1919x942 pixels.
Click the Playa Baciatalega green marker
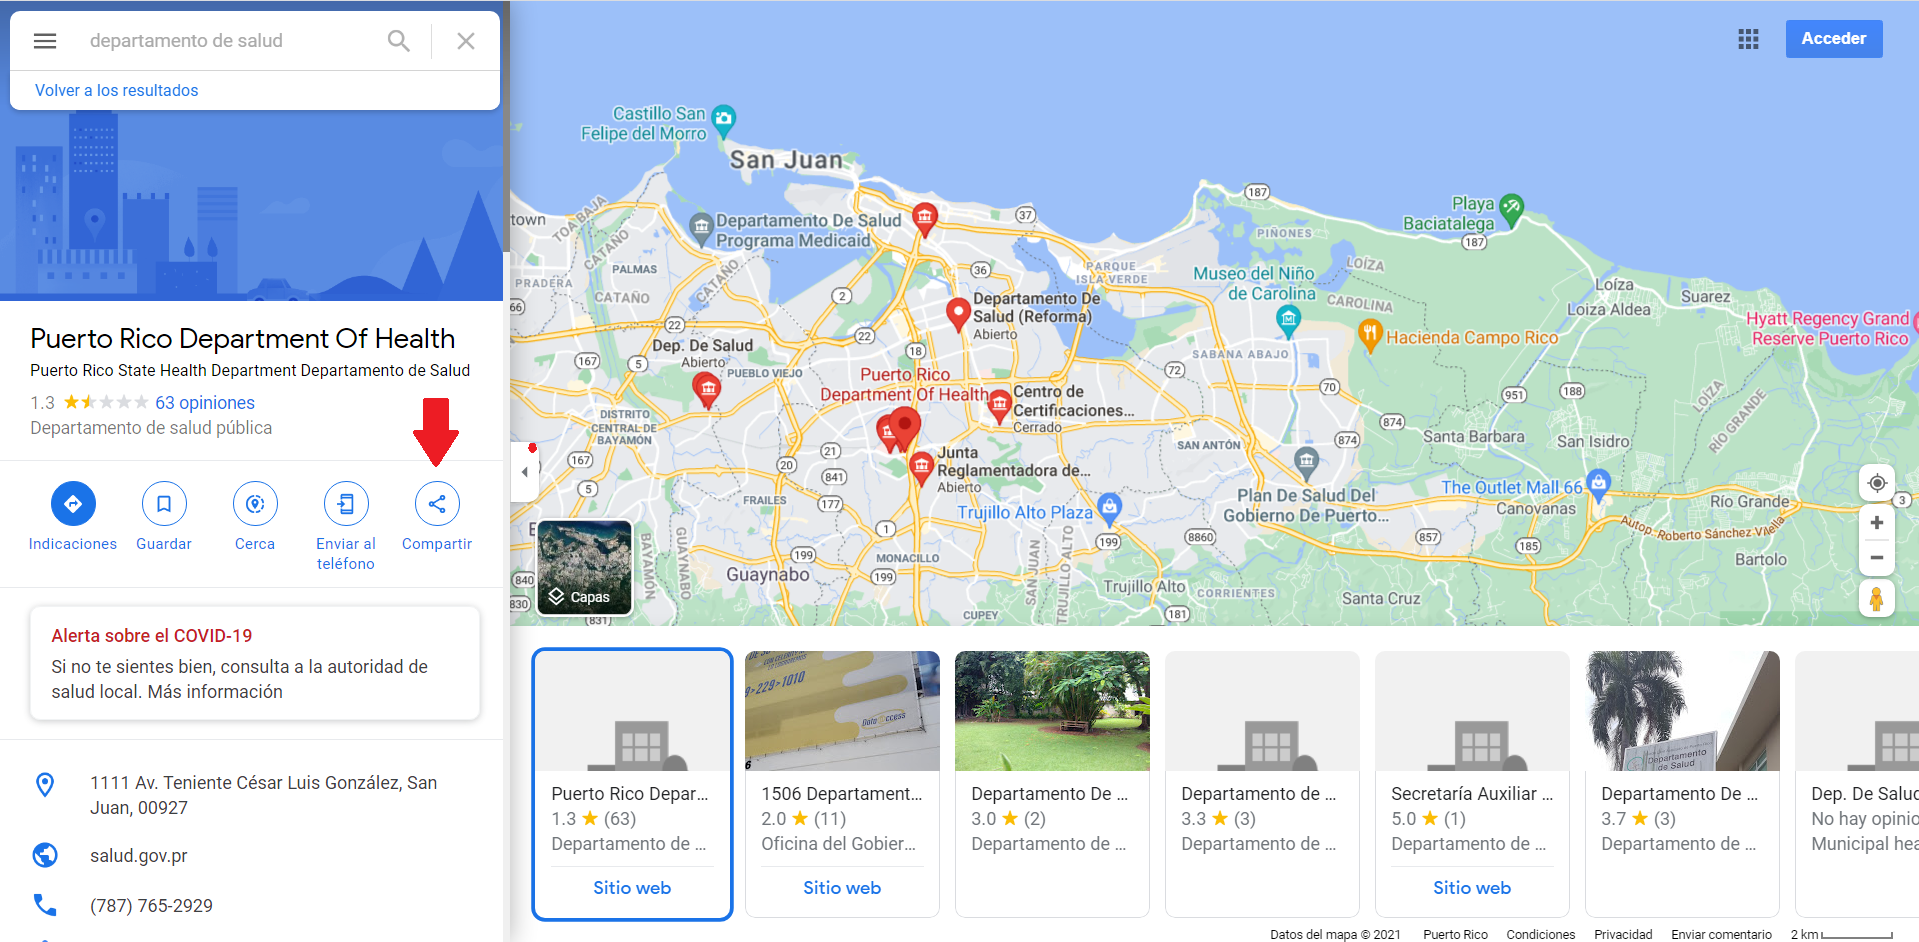[x=1511, y=209]
